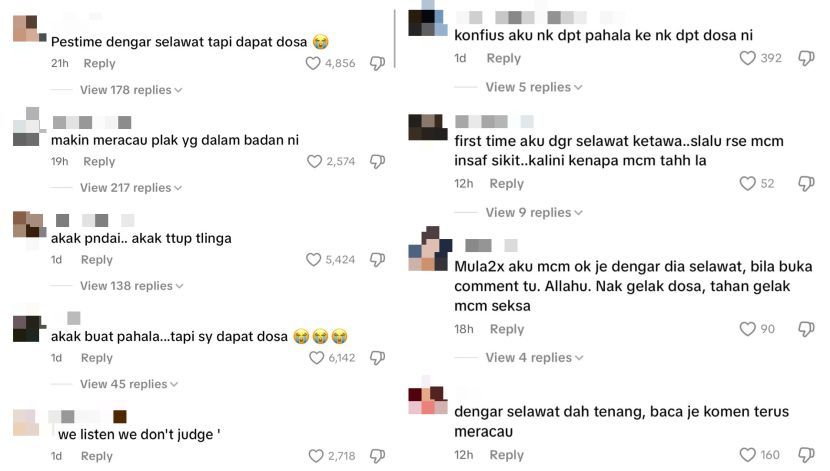Dislike the 'dengar selawat dah tenang' comment

tap(806, 455)
